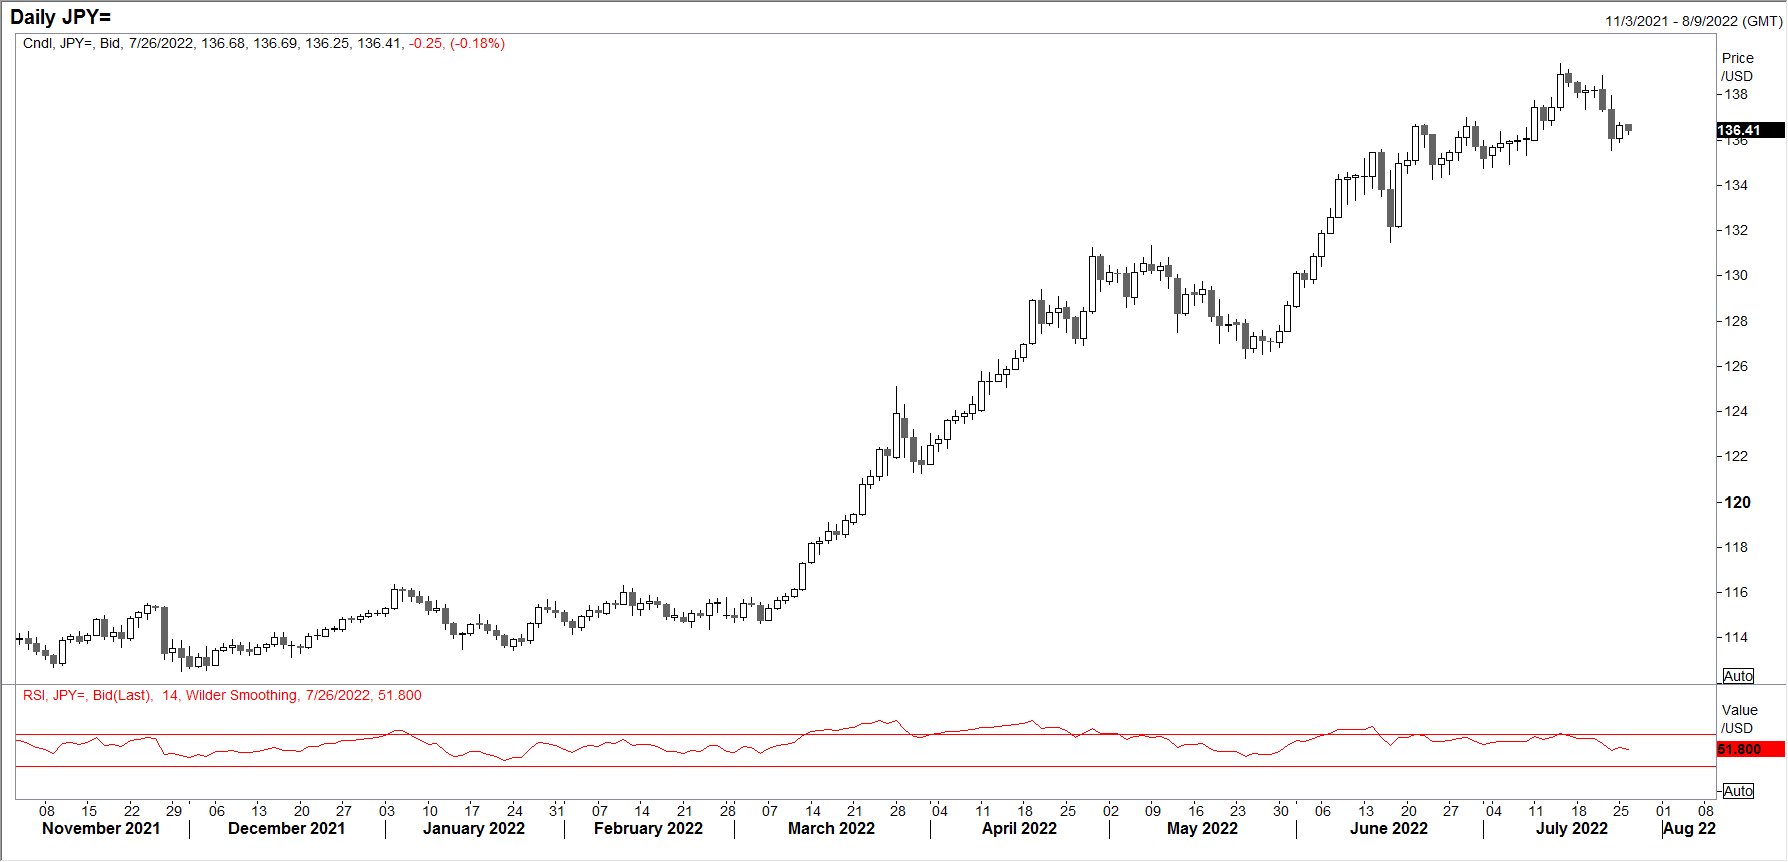This screenshot has height=862, width=1788.
Task: Click the 51.800 RSI value tag
Action: (x=1750, y=749)
